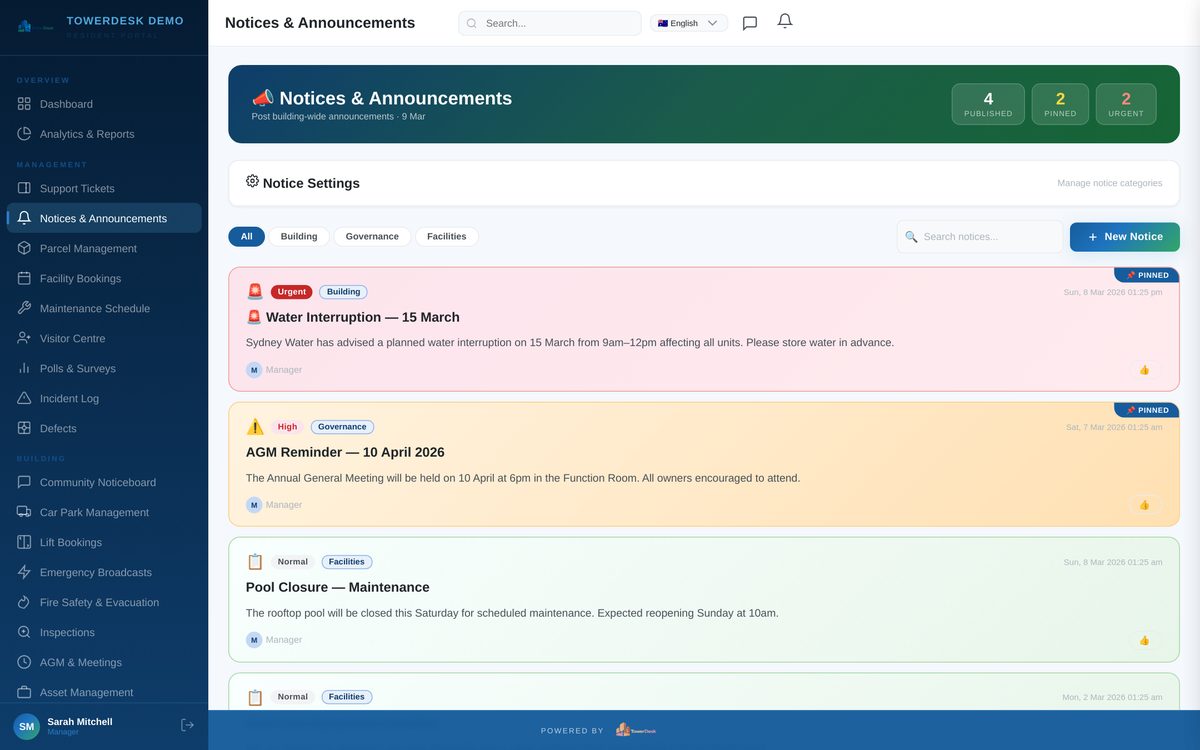The image size is (1200, 750).
Task: Switch to the Governance filter tab
Action: pyautogui.click(x=372, y=236)
